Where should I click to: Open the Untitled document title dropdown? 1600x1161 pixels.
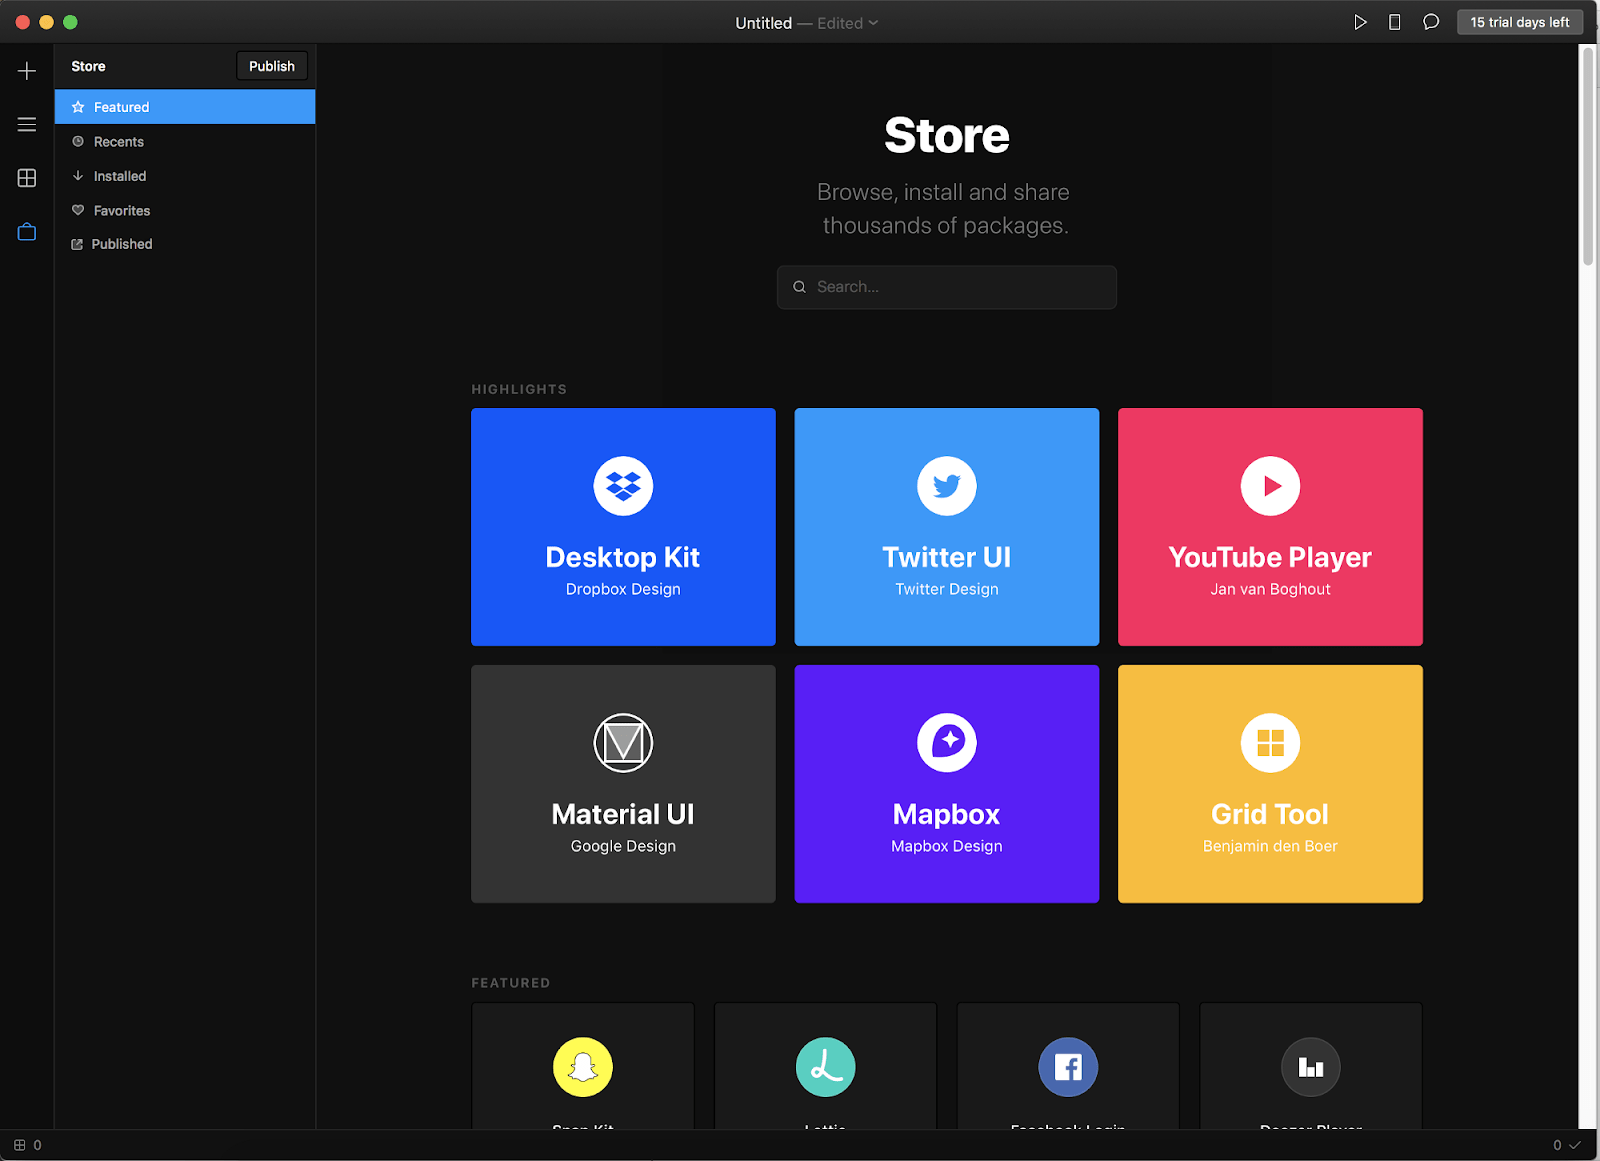[x=806, y=23]
